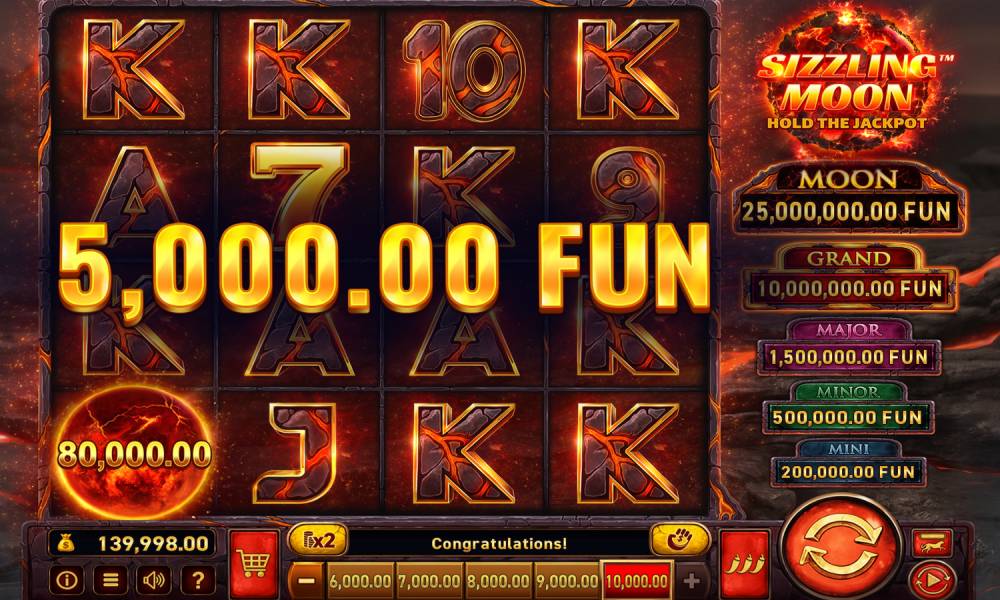Open the info paytable icon
Image resolution: width=1000 pixels, height=600 pixels.
pos(67,580)
